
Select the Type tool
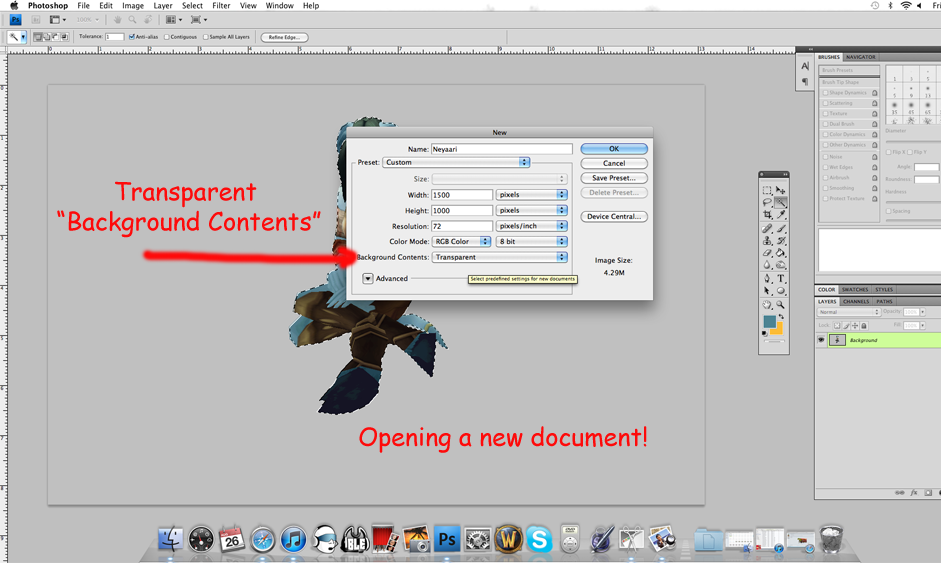point(781,279)
